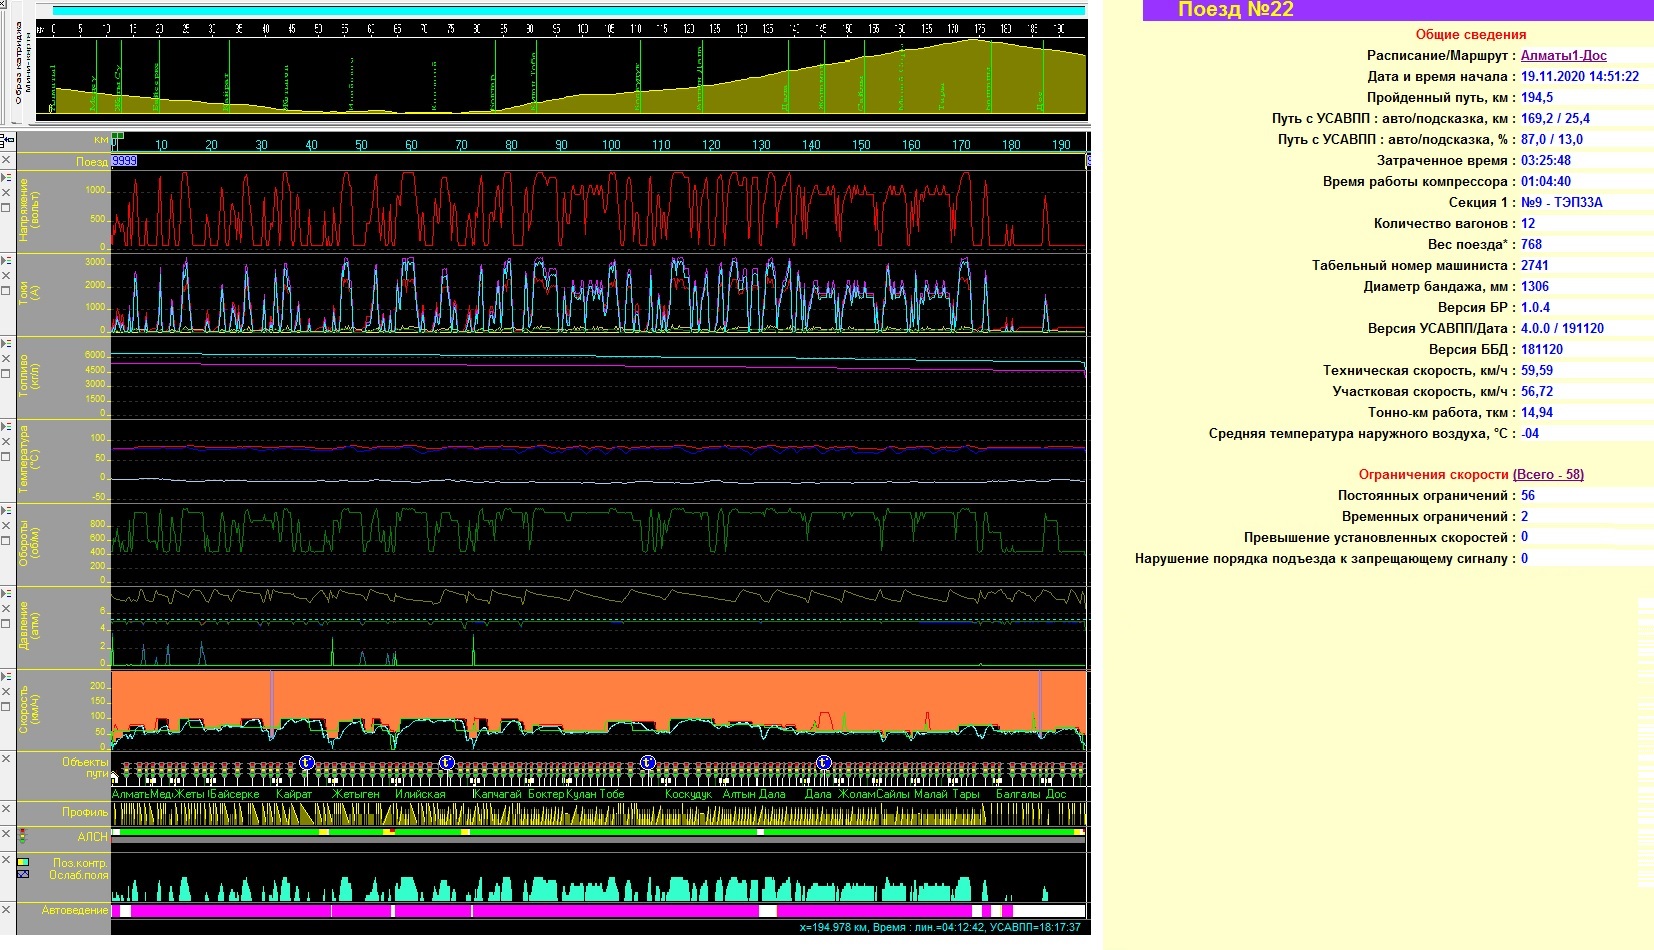
Task: Click the АЛСН traffic light icon
Action: coord(22,836)
